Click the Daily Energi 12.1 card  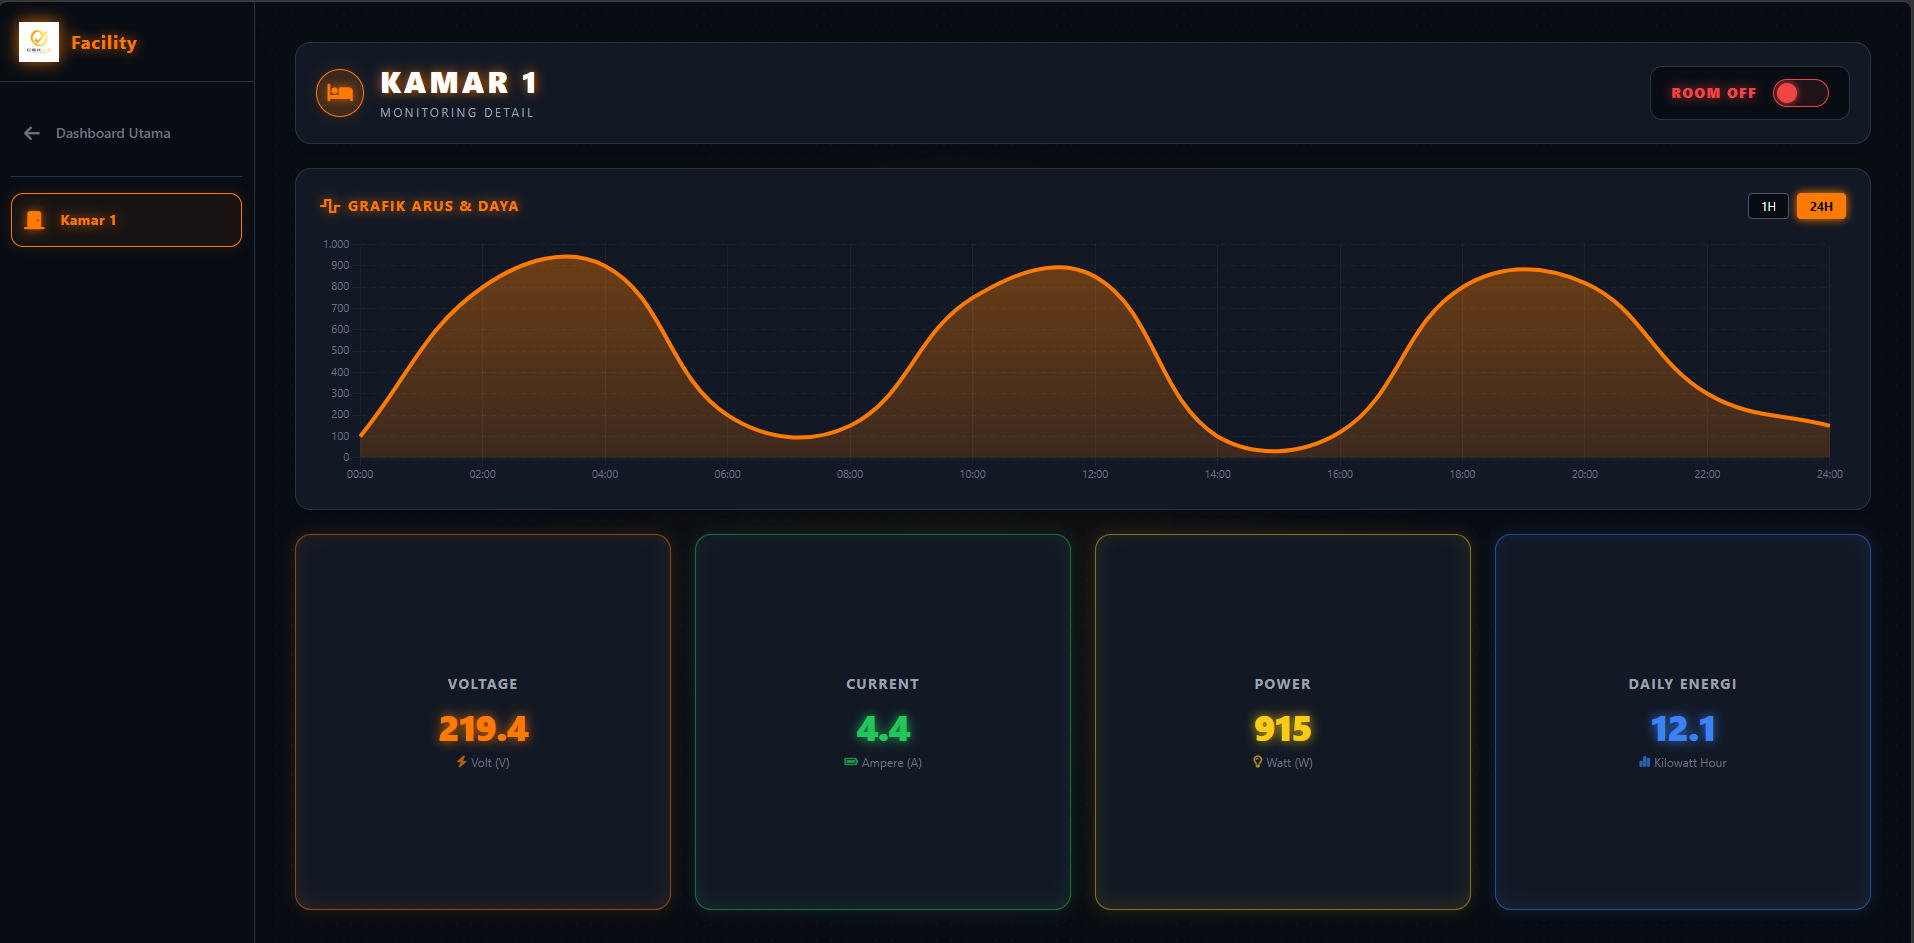coord(1683,722)
